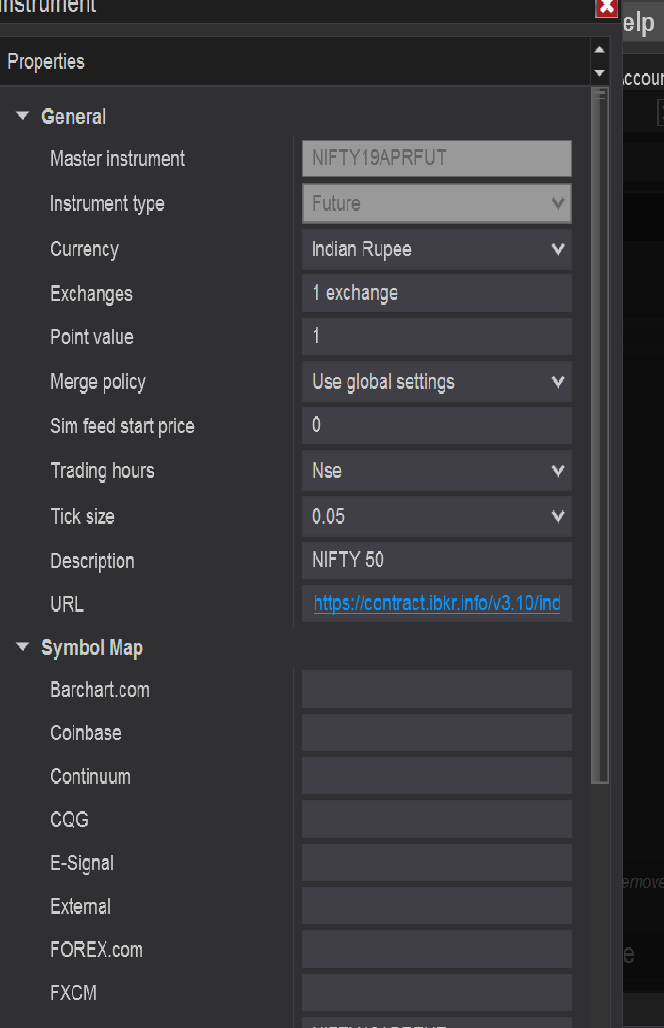Screen dimensions: 664x1028
Task: Open the Tick size dropdown
Action: [558, 517]
